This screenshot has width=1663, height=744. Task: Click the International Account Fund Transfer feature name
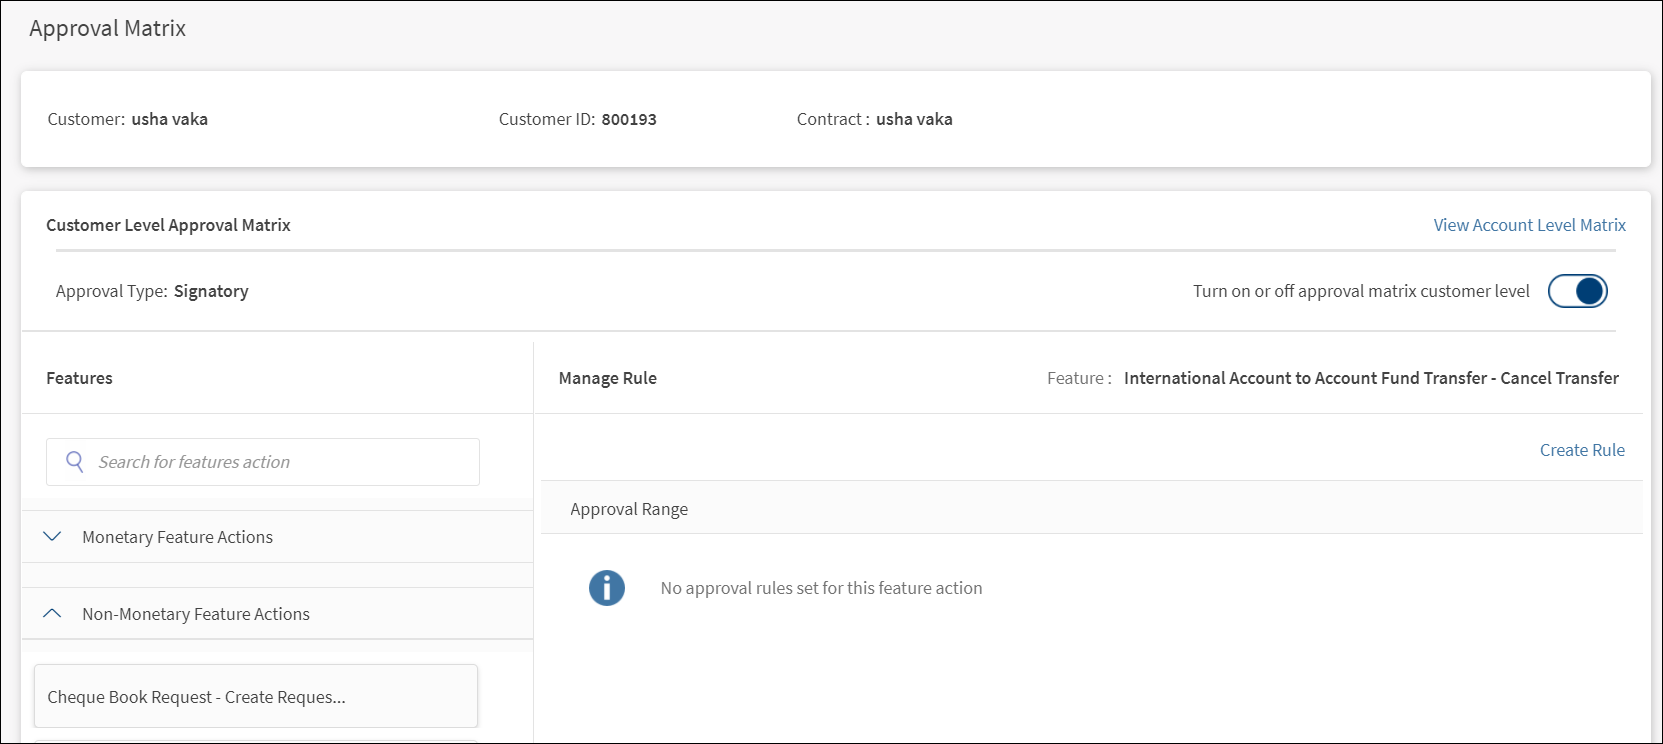(x=1370, y=378)
